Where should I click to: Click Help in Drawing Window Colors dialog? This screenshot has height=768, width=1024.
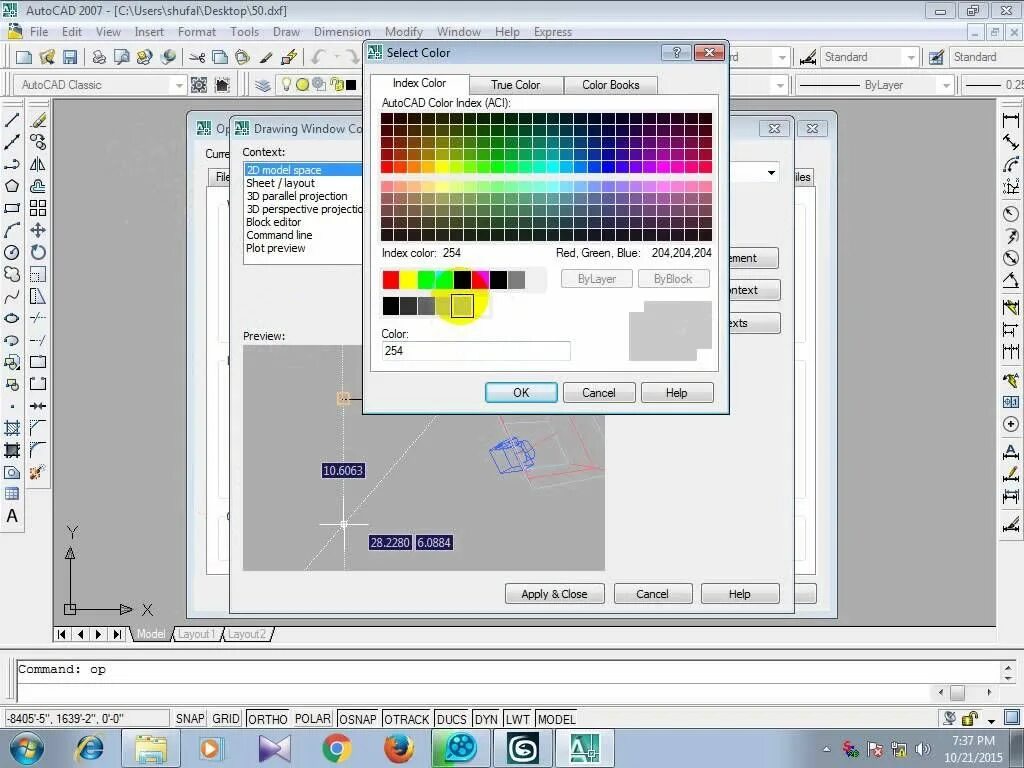pyautogui.click(x=739, y=594)
